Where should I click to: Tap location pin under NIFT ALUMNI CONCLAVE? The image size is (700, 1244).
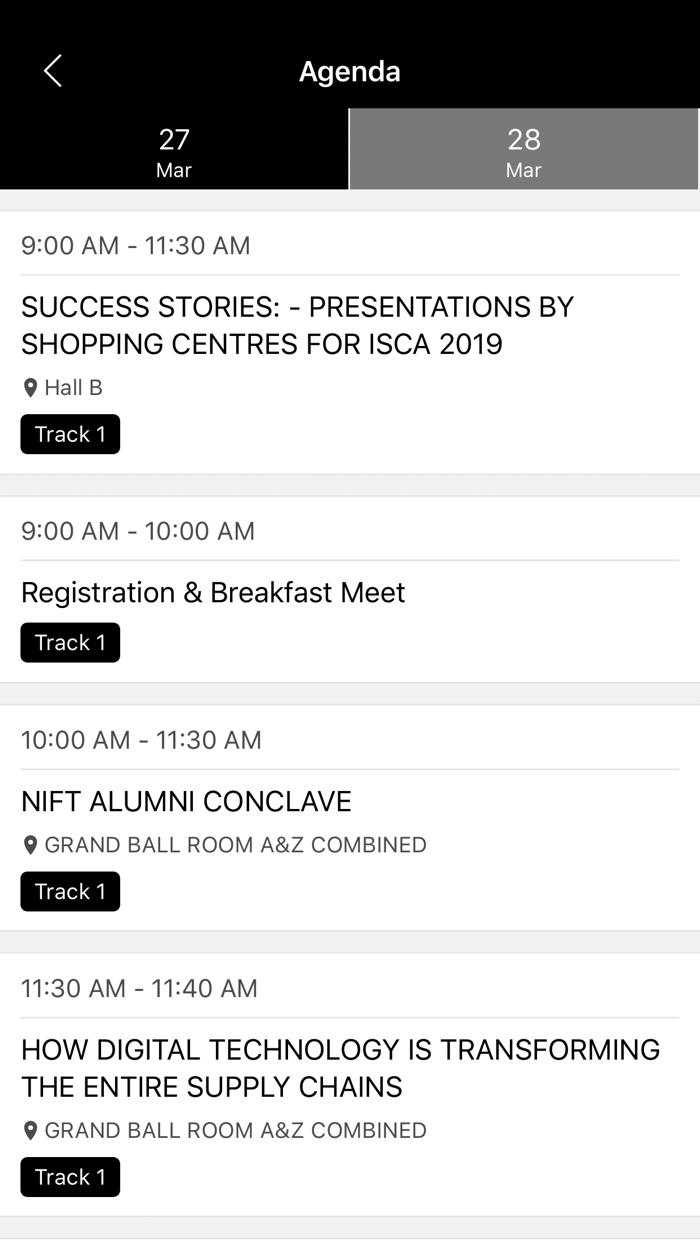[x=30, y=846]
